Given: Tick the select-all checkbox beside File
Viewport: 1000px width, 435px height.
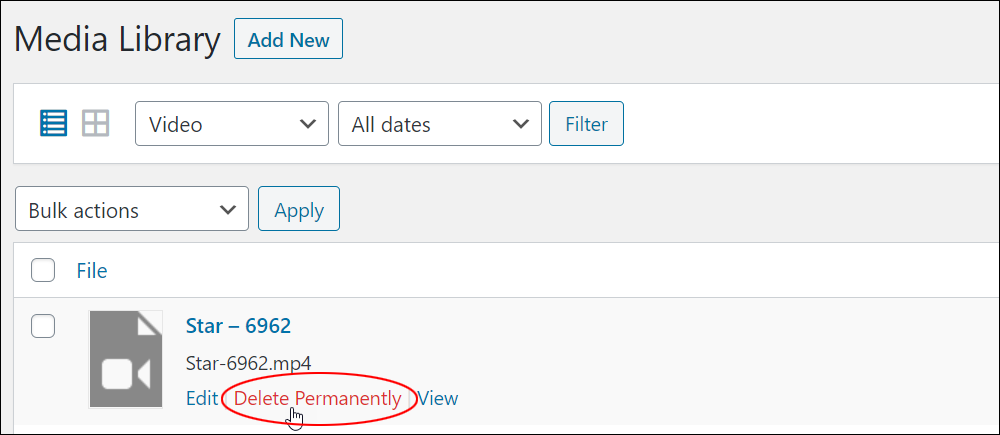Looking at the screenshot, I should click(x=43, y=270).
